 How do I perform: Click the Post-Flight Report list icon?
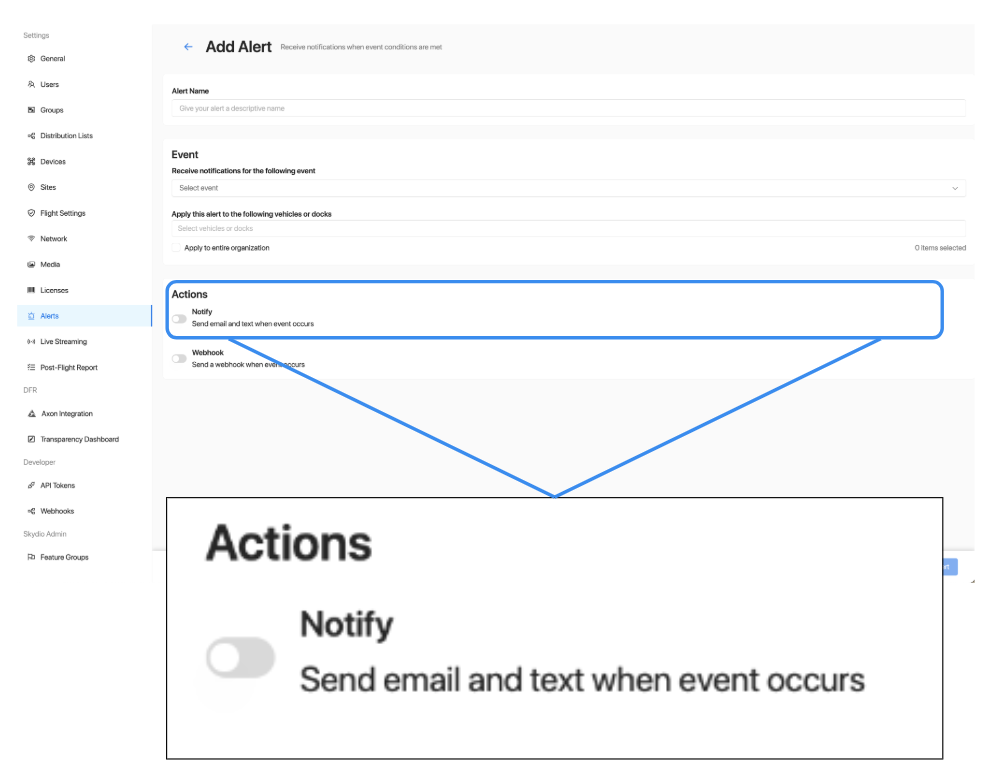coord(31,367)
